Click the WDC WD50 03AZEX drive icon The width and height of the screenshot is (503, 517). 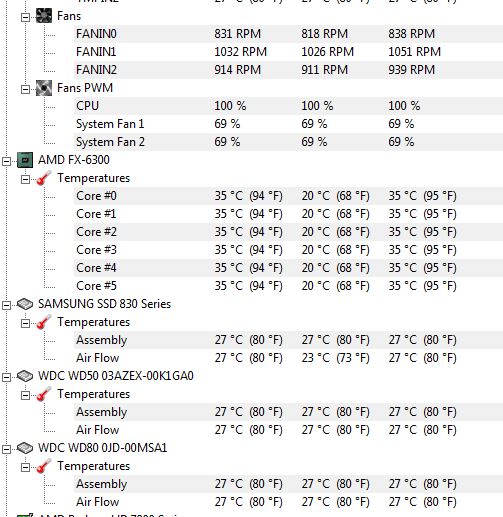point(25,376)
